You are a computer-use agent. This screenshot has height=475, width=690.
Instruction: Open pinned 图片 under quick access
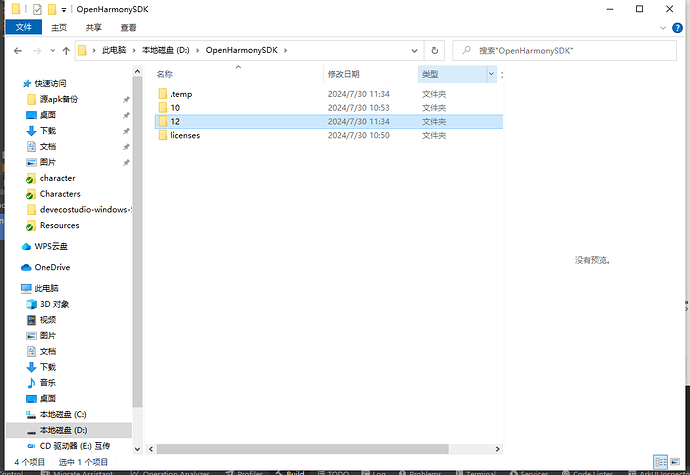point(48,162)
